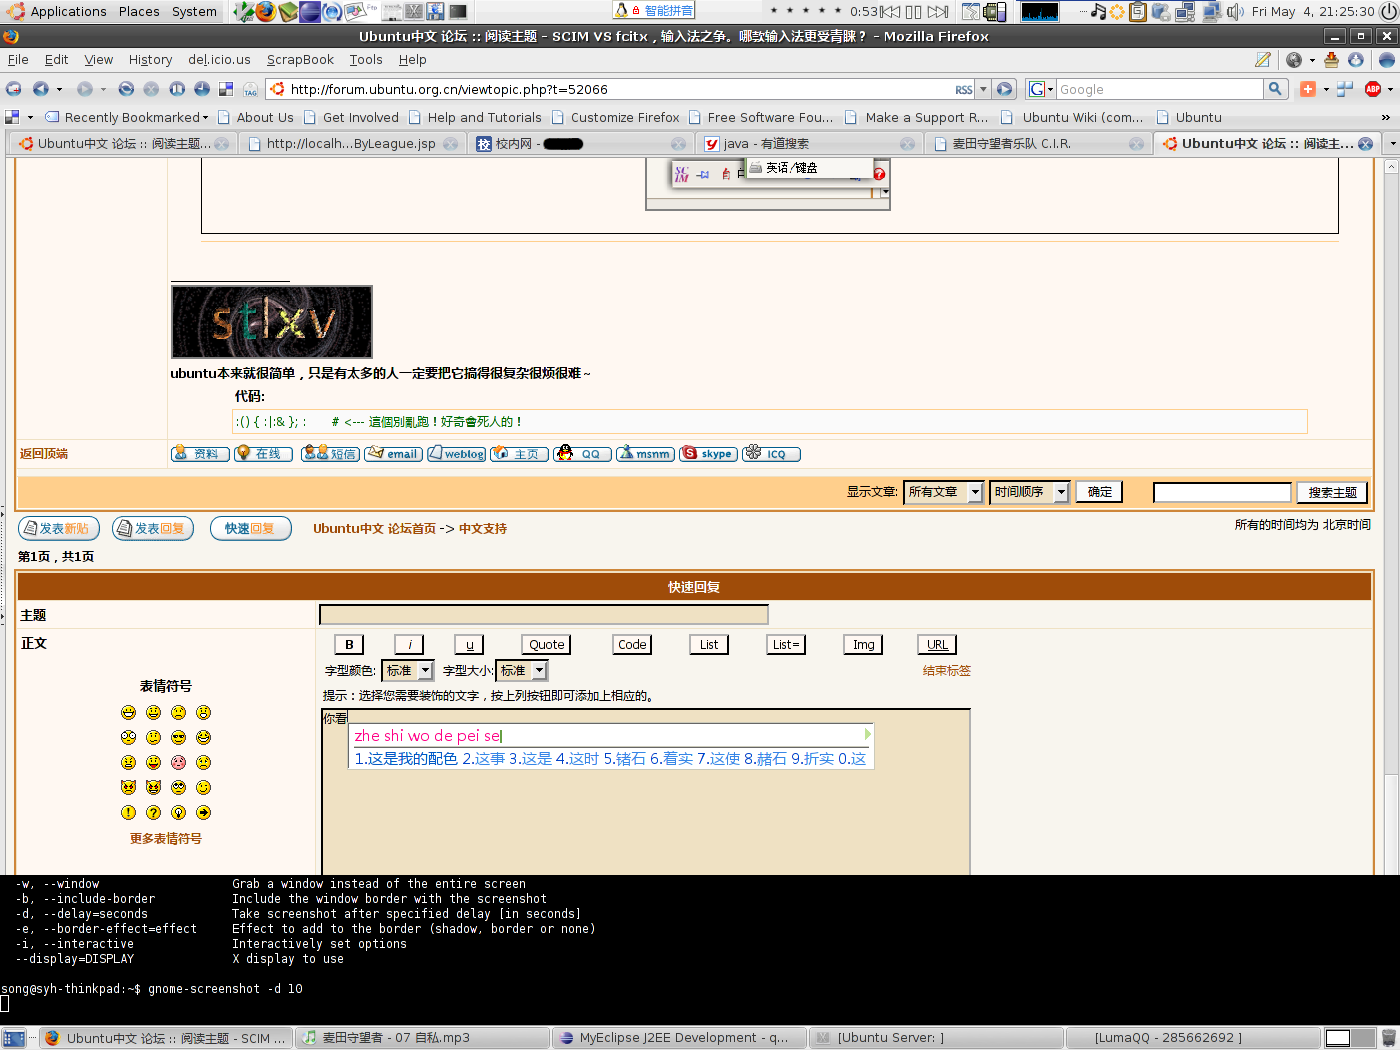Insert the question mark smiley

pos(153,812)
